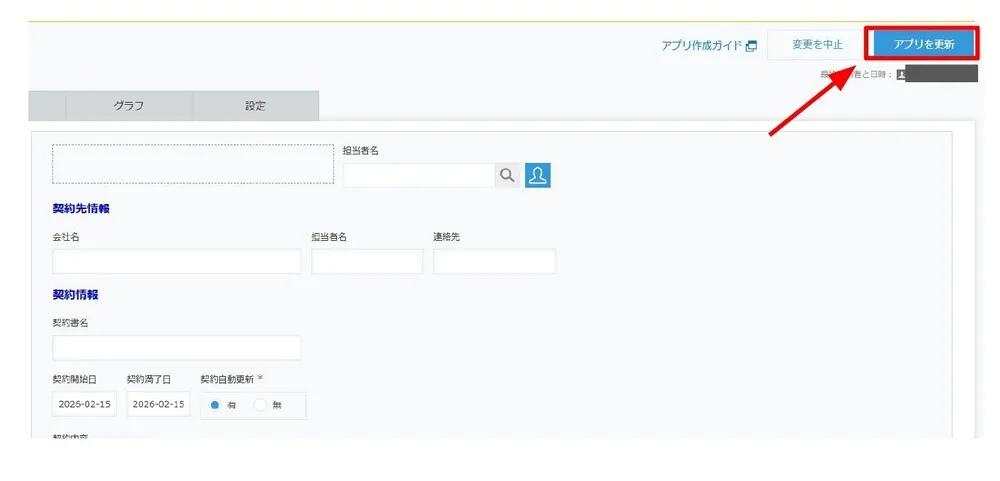Switch to the グラフ tab
1000x481 pixels.
coord(128,106)
